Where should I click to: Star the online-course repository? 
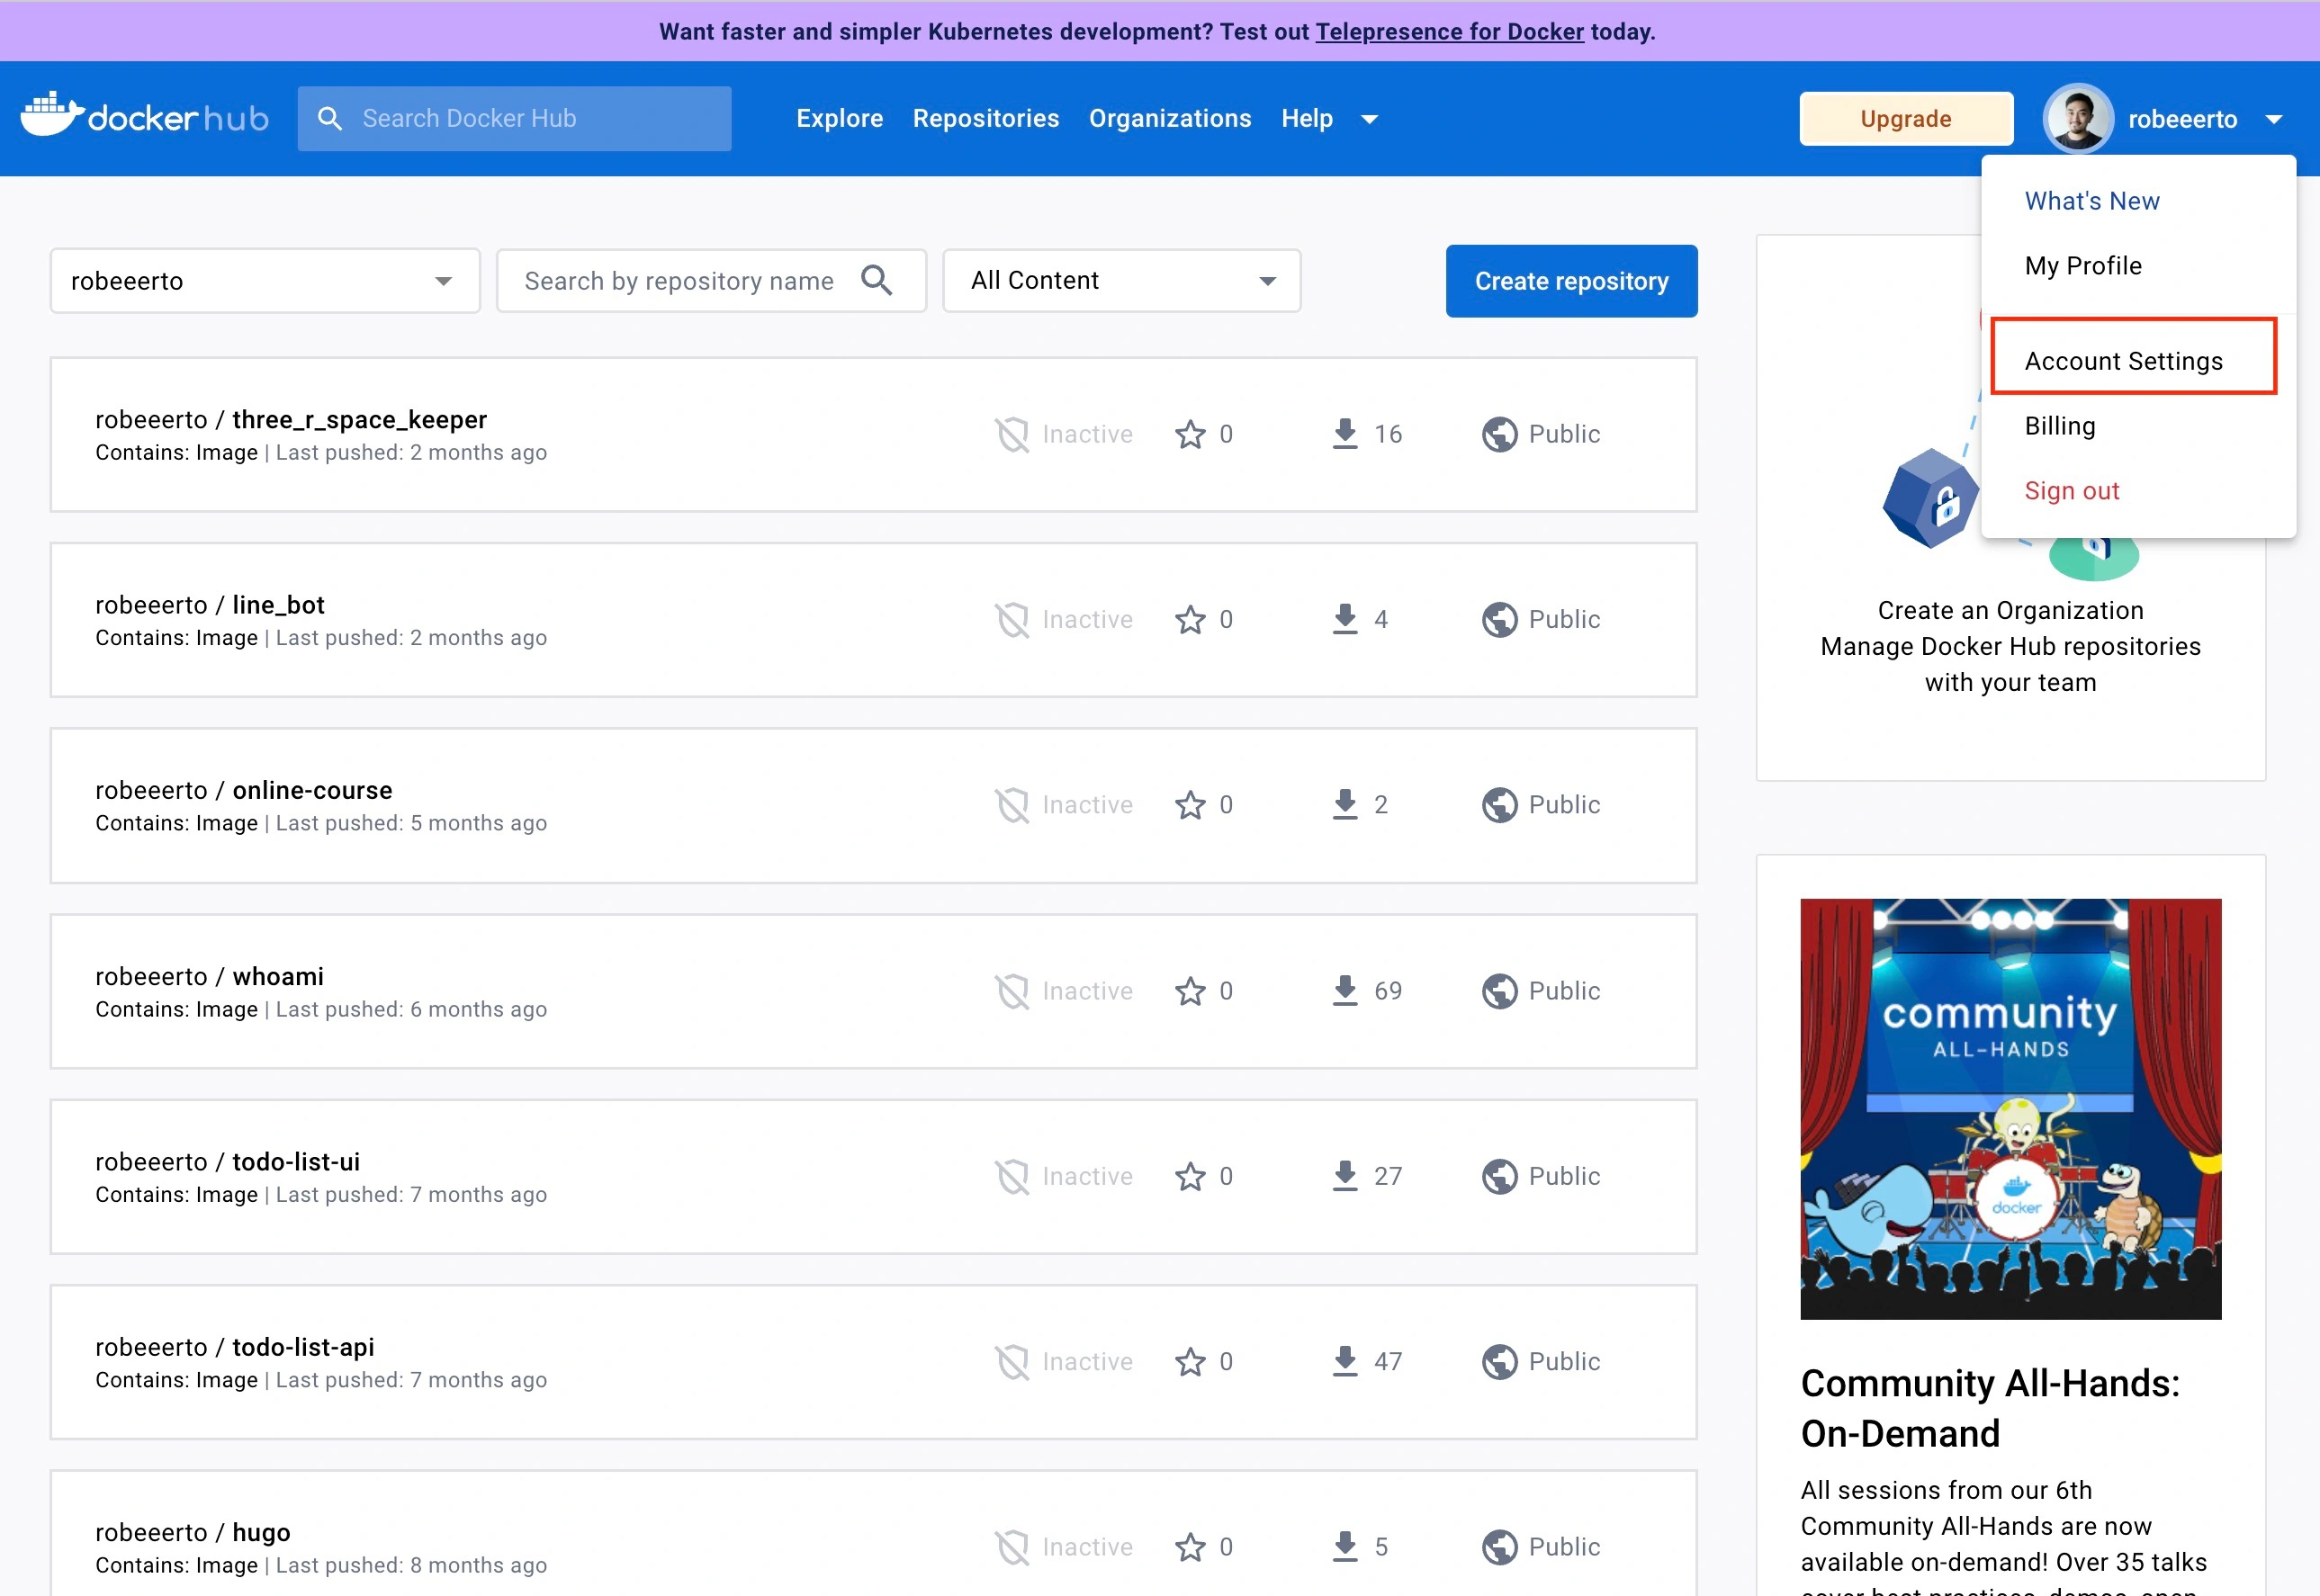click(1190, 805)
